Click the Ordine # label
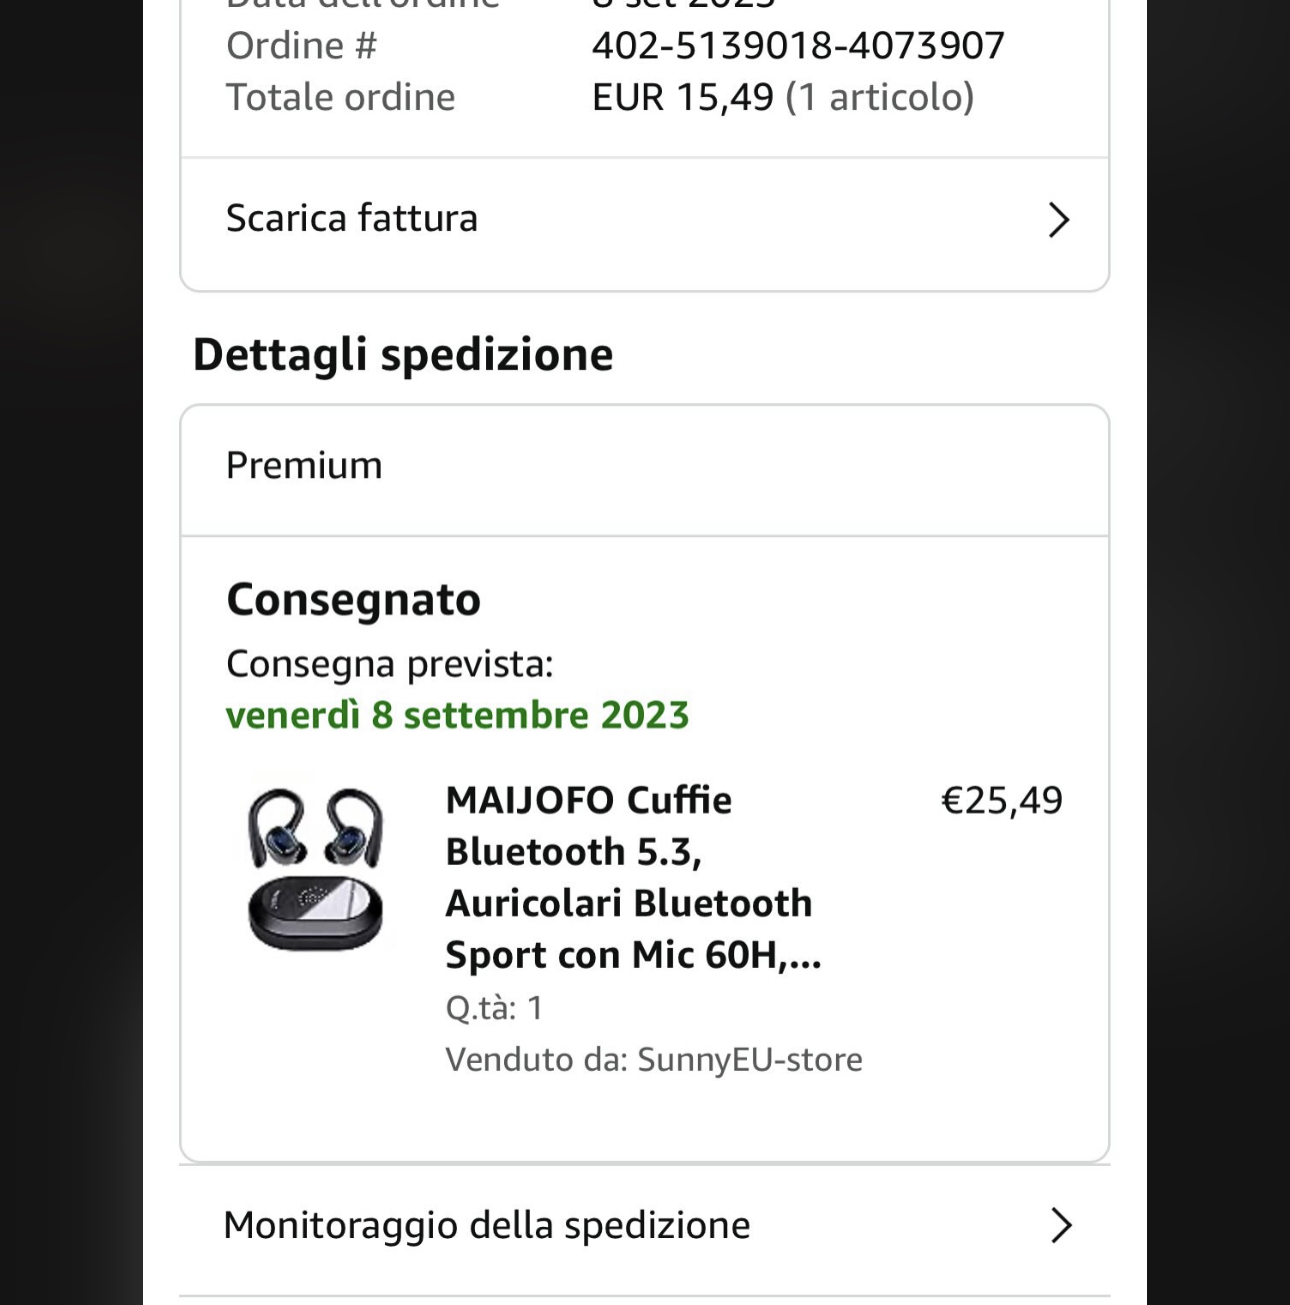 [x=302, y=45]
